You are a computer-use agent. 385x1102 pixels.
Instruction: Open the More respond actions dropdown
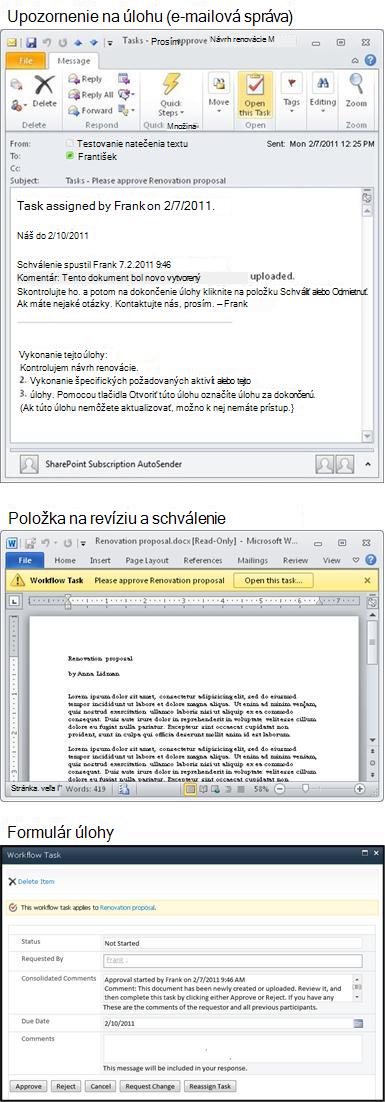point(126,110)
